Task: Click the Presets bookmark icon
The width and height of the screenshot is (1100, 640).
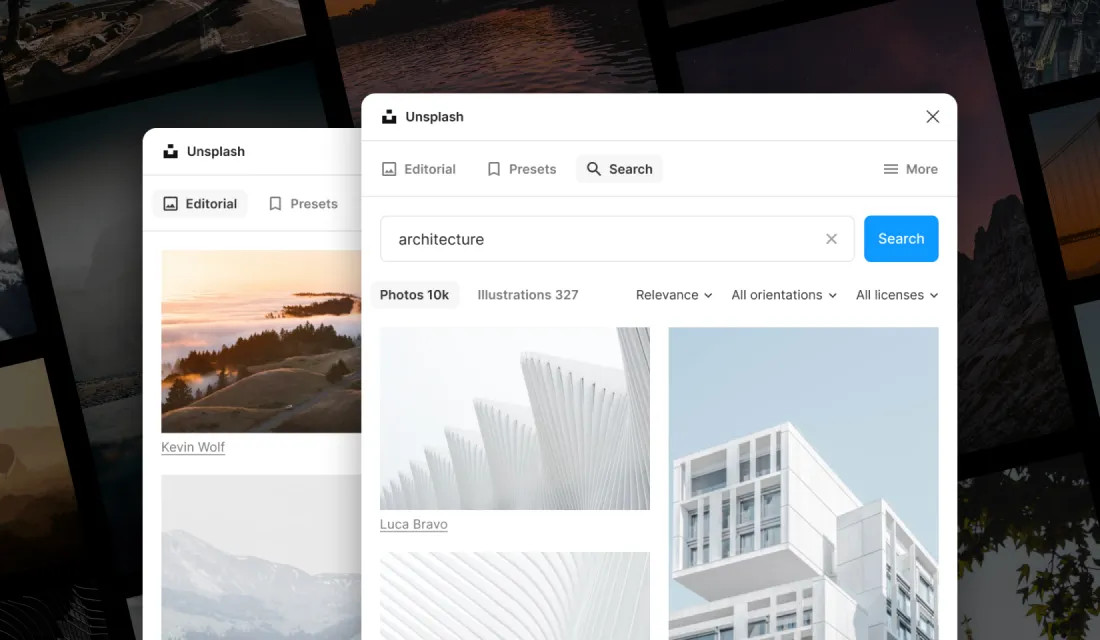Action: (492, 168)
